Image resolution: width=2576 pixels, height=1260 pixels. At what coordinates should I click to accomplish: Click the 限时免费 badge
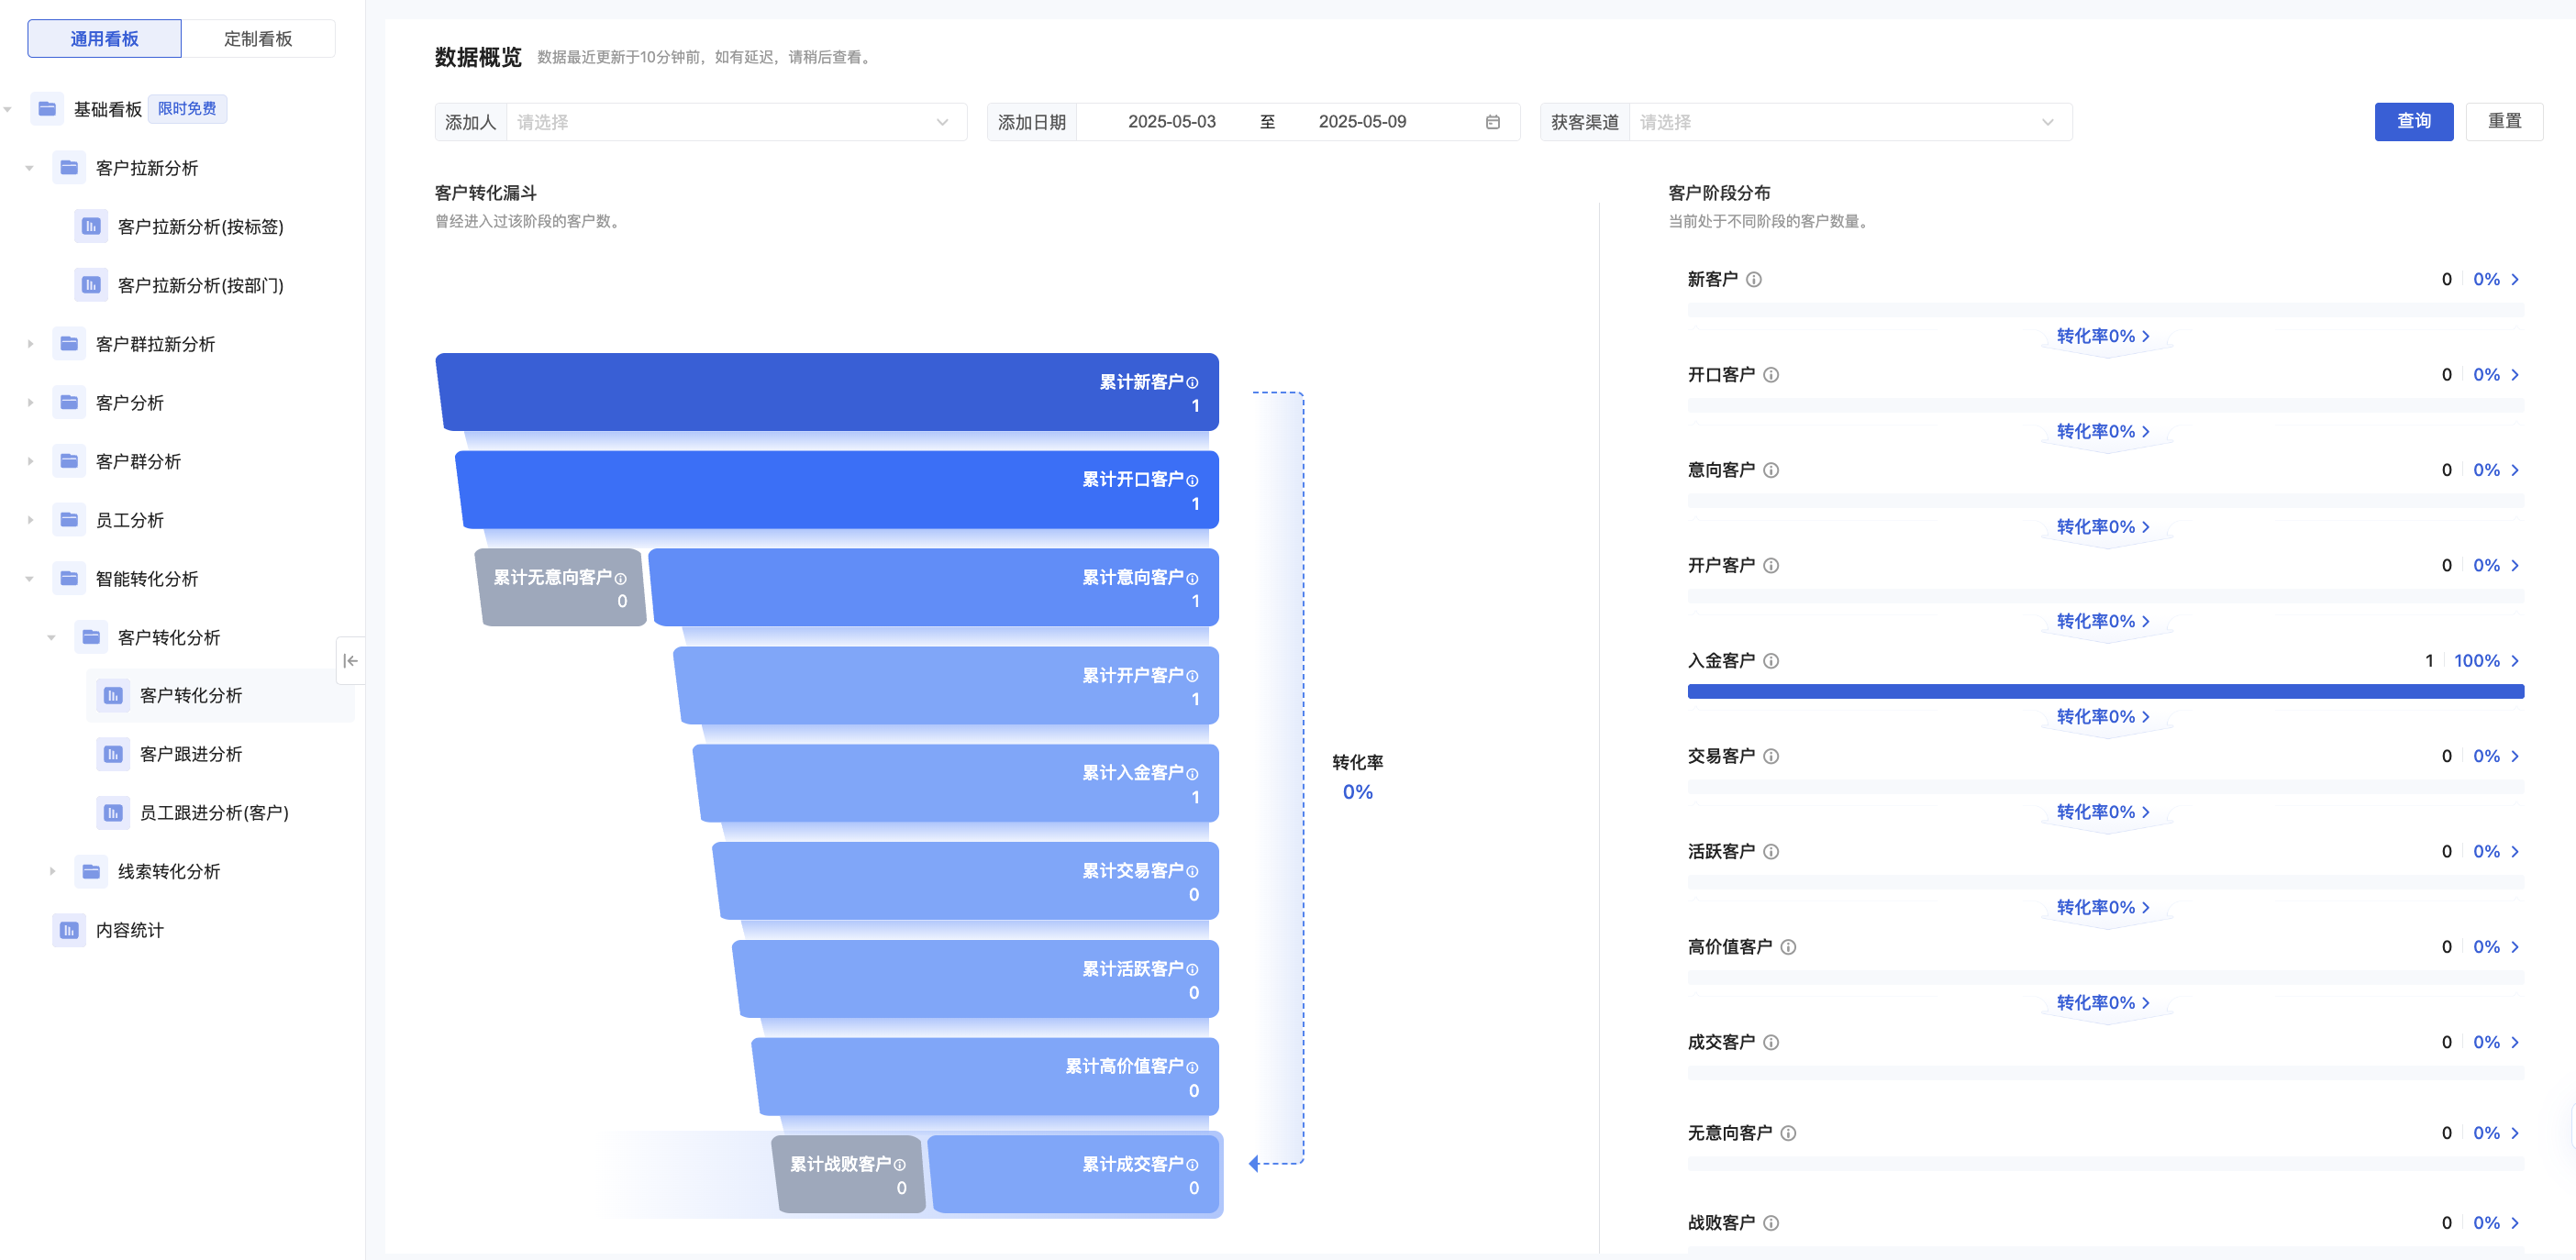[x=187, y=109]
